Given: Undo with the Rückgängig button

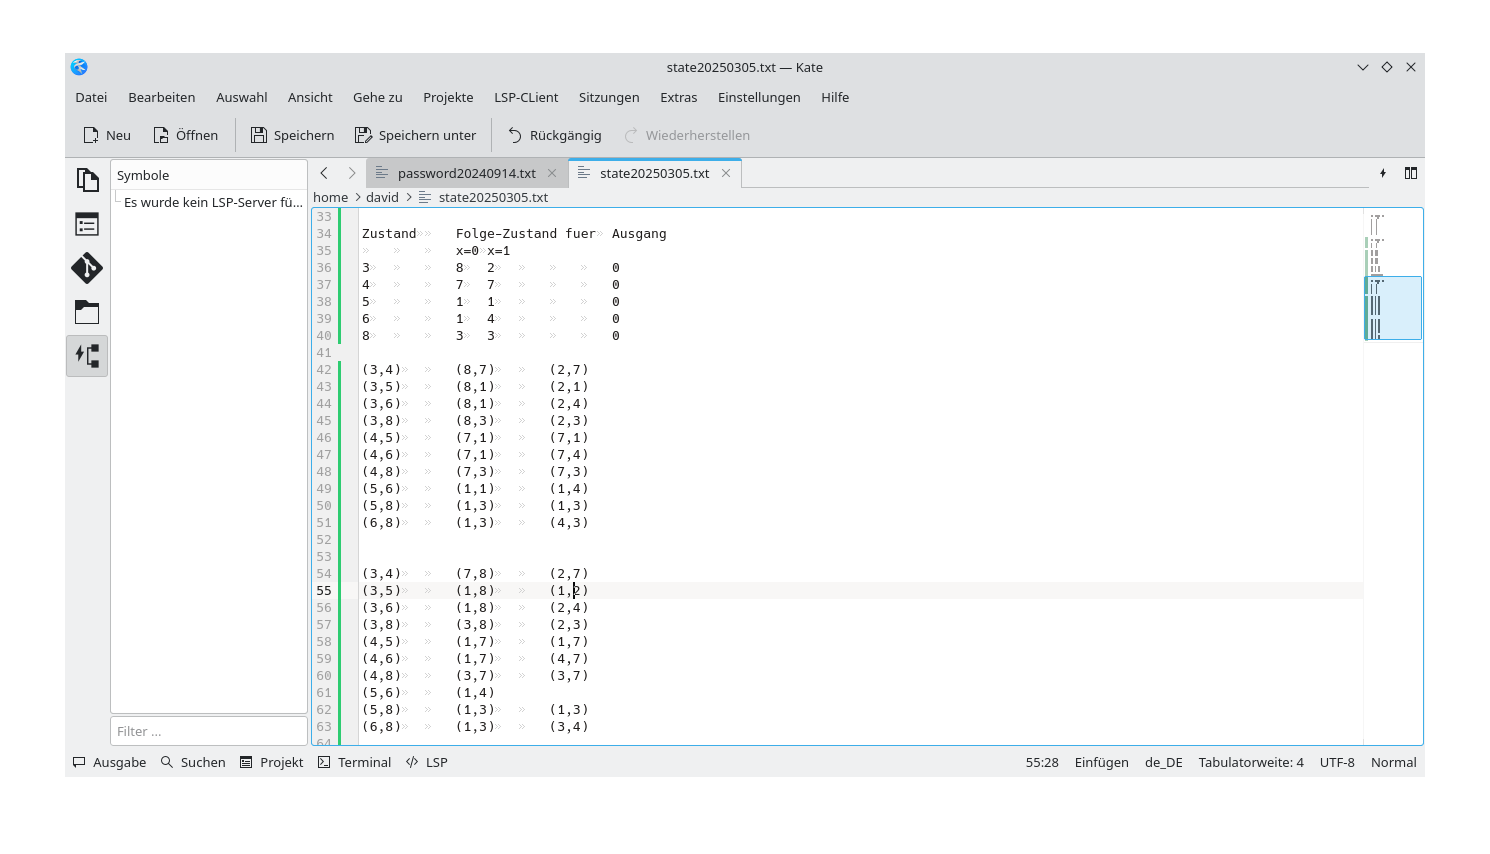Looking at the screenshot, I should pos(554,135).
